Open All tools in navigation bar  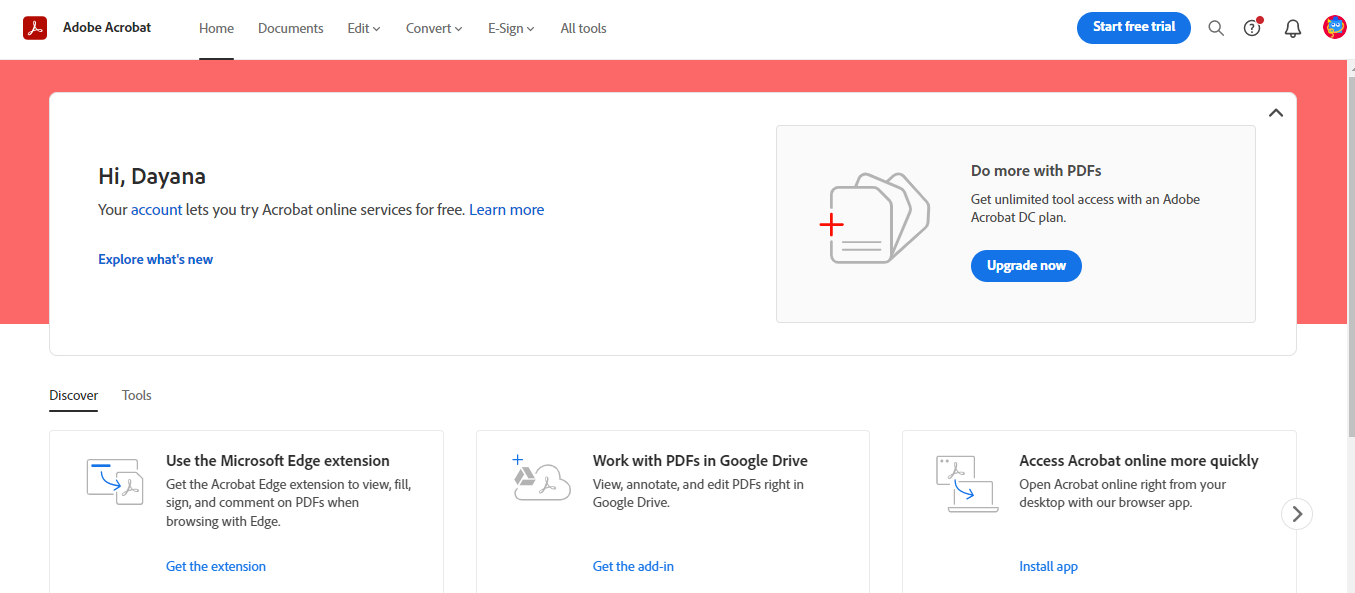tap(583, 28)
